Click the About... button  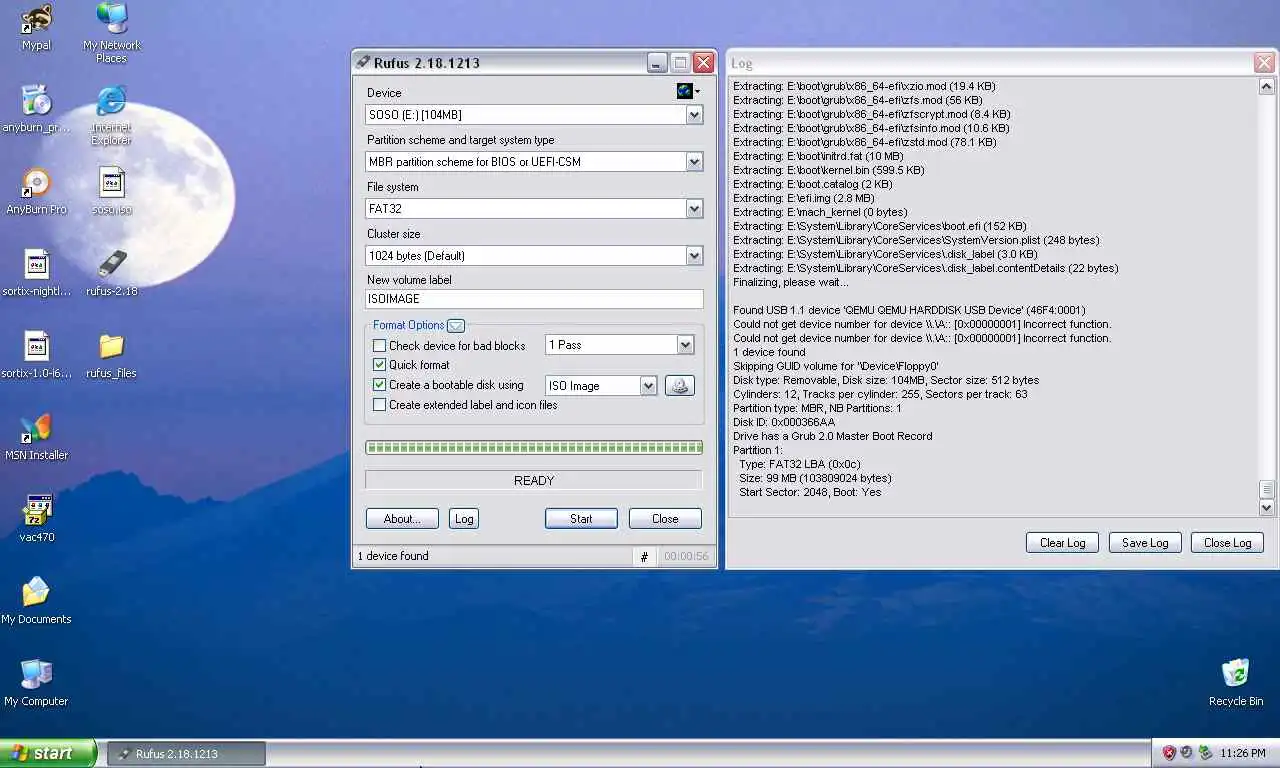pyautogui.click(x=401, y=519)
